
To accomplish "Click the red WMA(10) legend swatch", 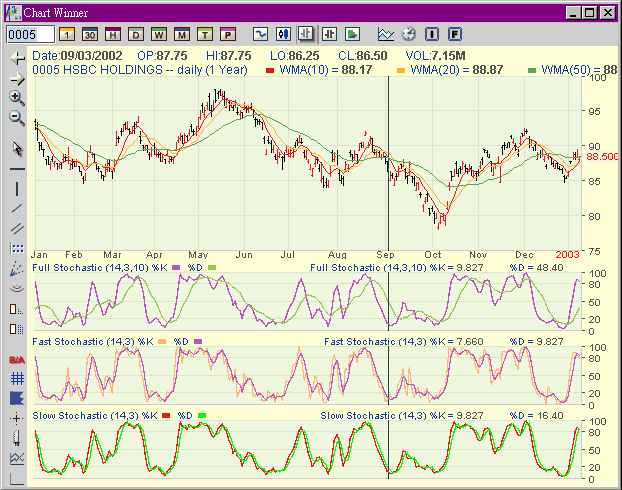I will (272, 71).
